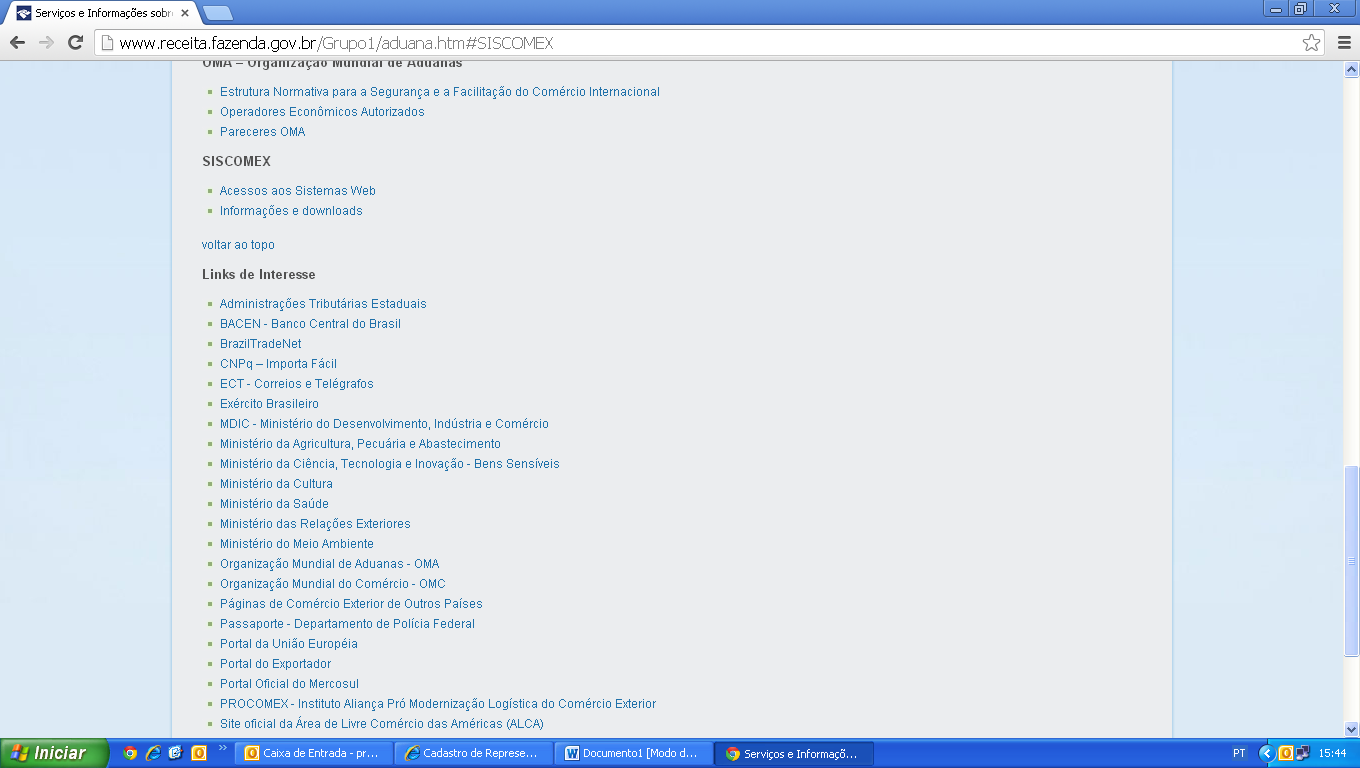Click the scrollbar up arrow
The width and height of the screenshot is (1360, 768).
(1351, 70)
